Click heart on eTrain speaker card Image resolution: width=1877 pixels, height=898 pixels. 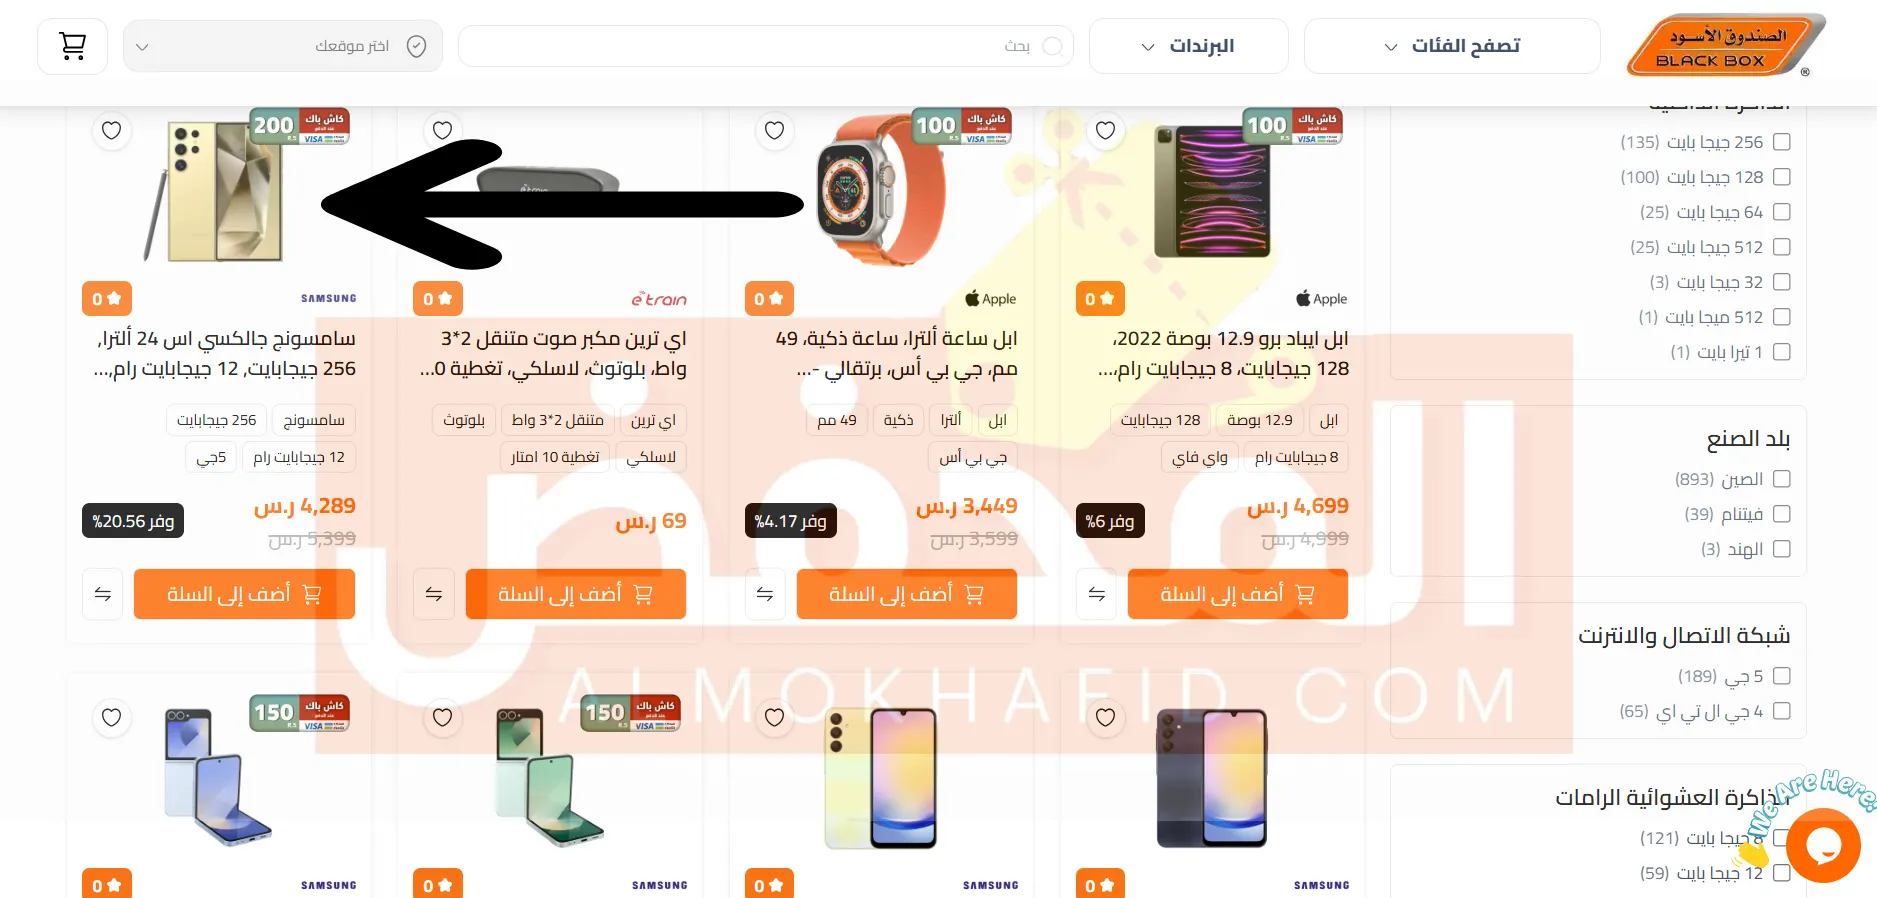tap(443, 130)
